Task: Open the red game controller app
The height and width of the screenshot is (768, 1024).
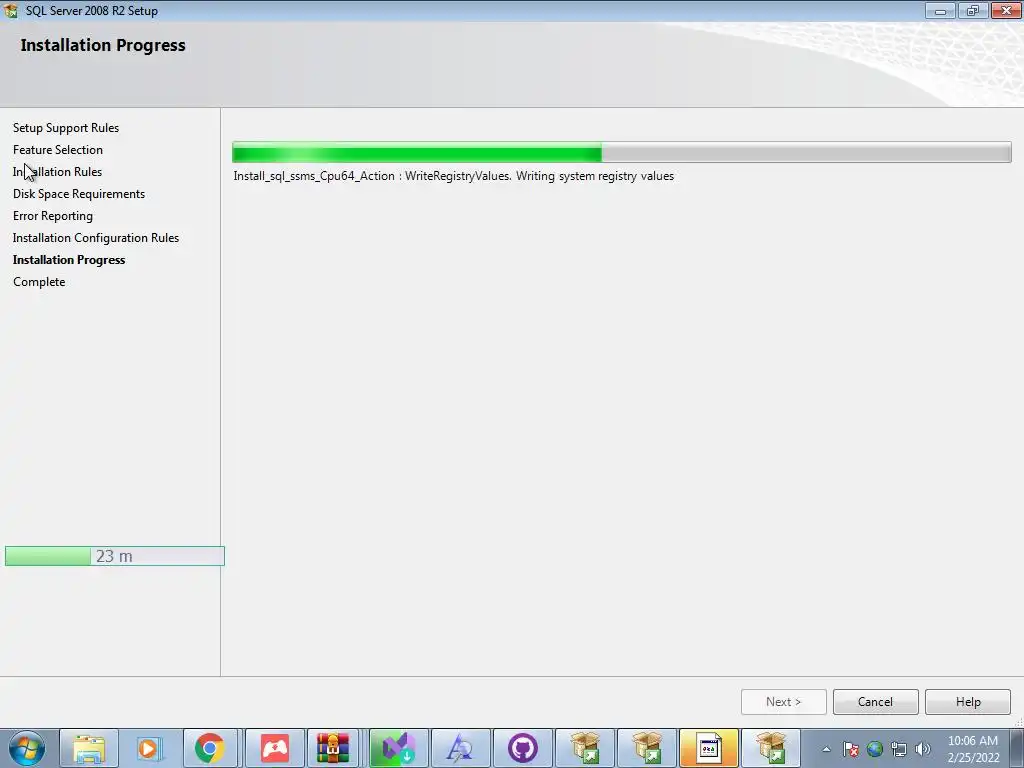Action: point(274,748)
